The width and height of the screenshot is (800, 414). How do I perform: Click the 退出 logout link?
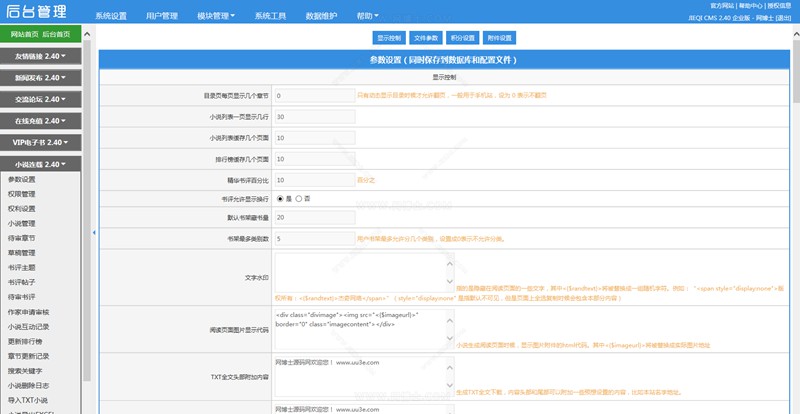[783, 17]
